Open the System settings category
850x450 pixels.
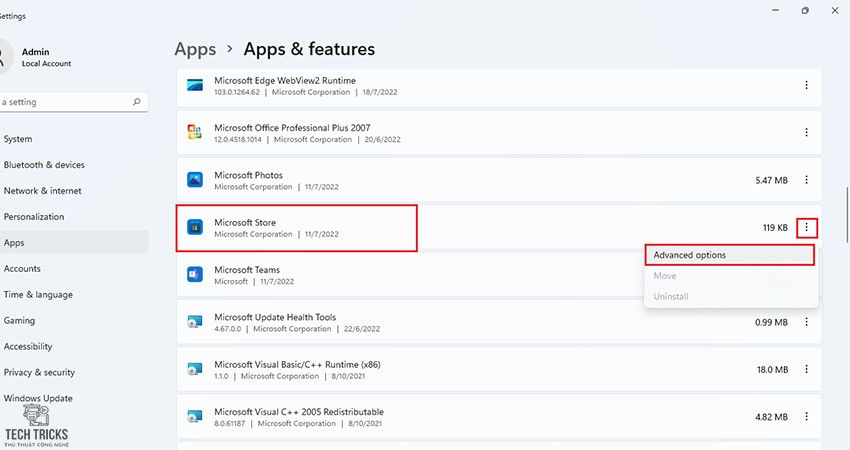(x=74, y=139)
